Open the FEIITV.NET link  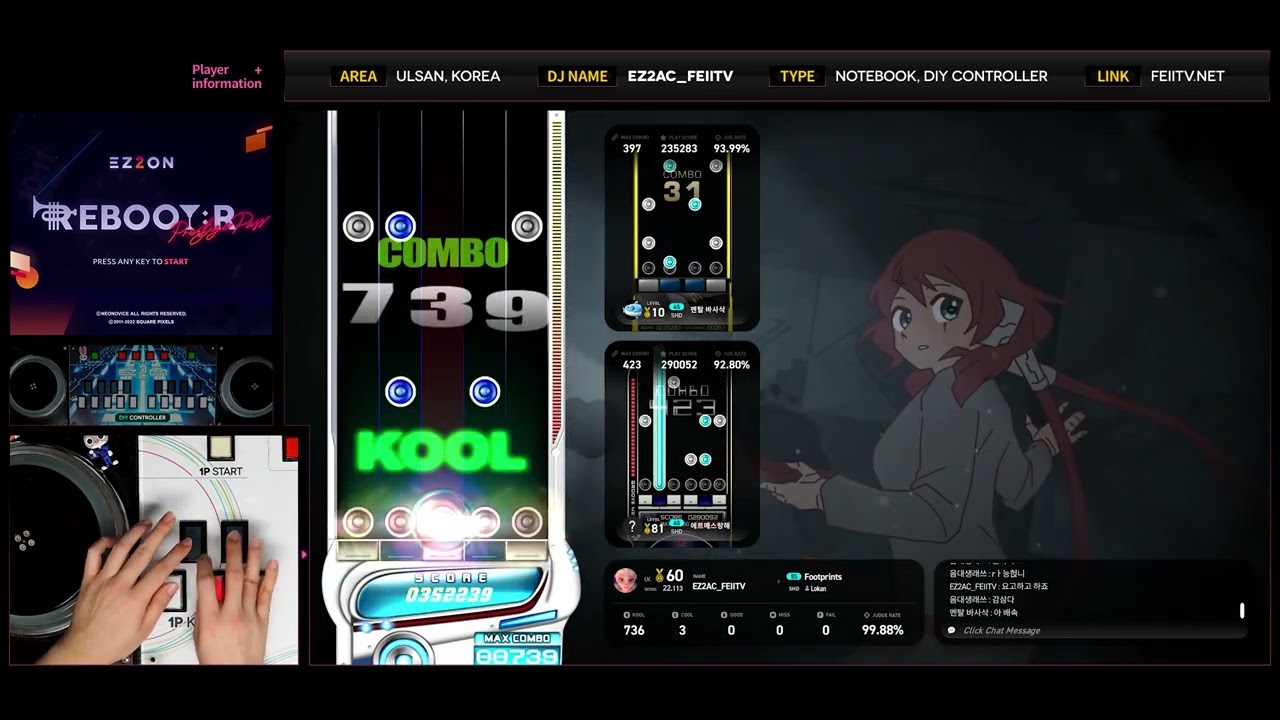1187,76
